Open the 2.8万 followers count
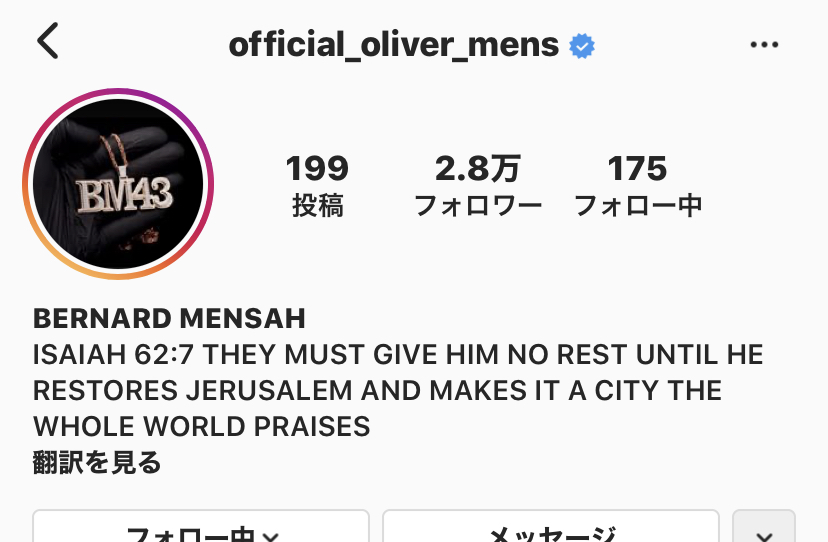Screen dimensions: 828x542 [478, 169]
